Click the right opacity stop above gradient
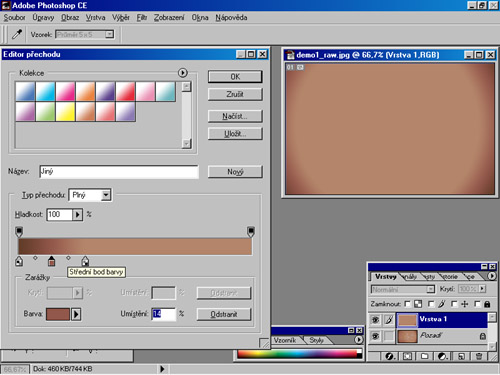The height and width of the screenshot is (375, 500). [251, 231]
